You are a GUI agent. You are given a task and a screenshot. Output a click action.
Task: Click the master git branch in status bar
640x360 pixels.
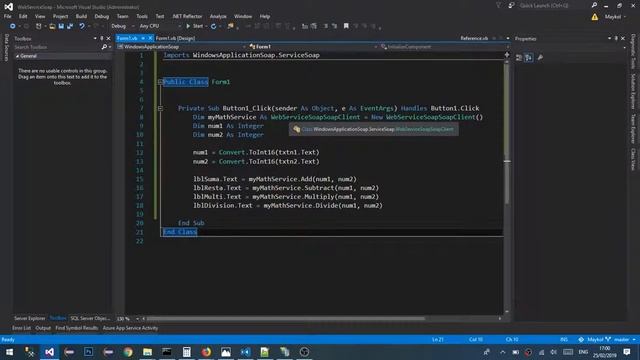coord(621,340)
